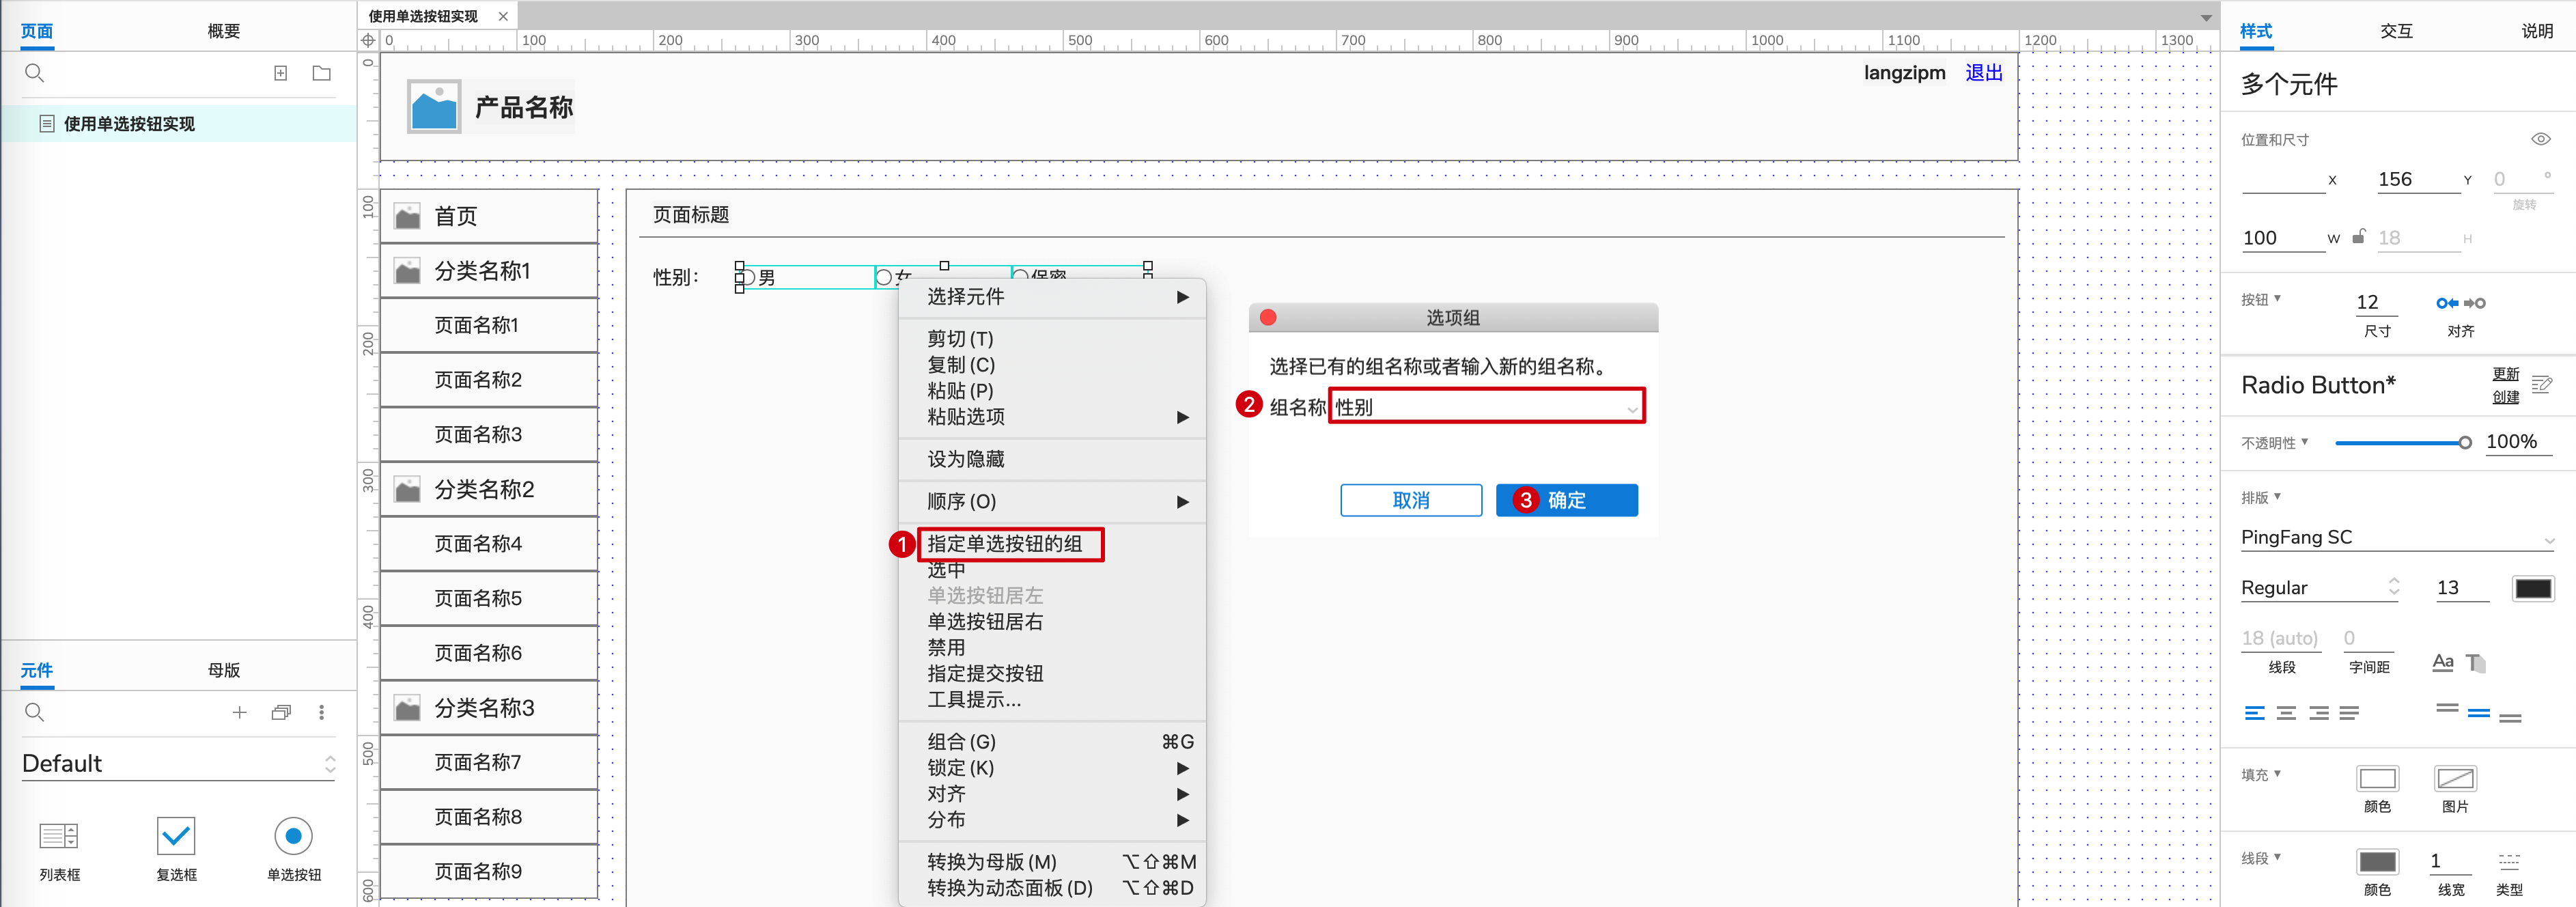Click the lock aspect ratio icon

pos(2358,236)
